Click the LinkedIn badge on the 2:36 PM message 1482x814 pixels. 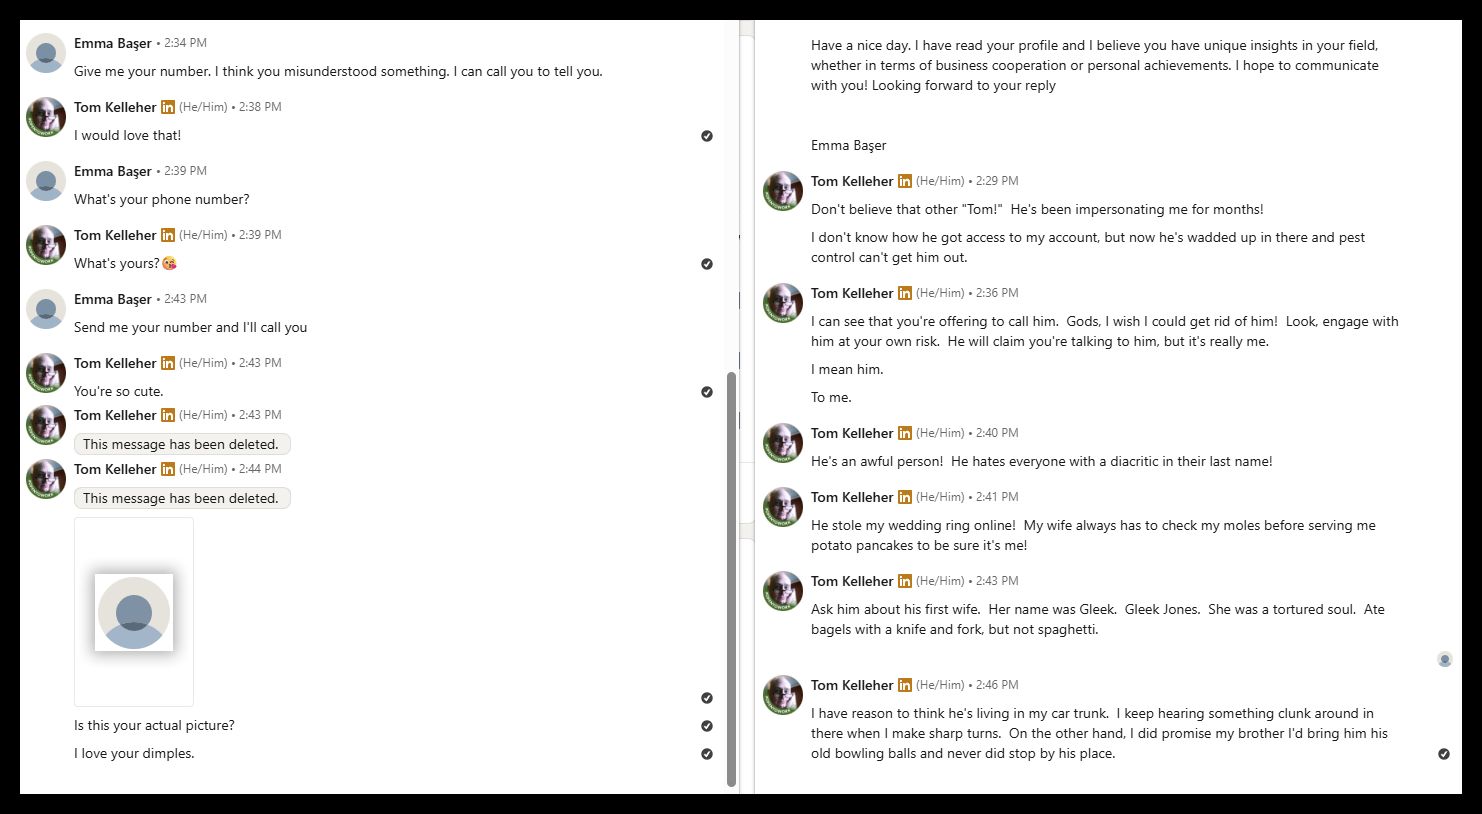905,293
